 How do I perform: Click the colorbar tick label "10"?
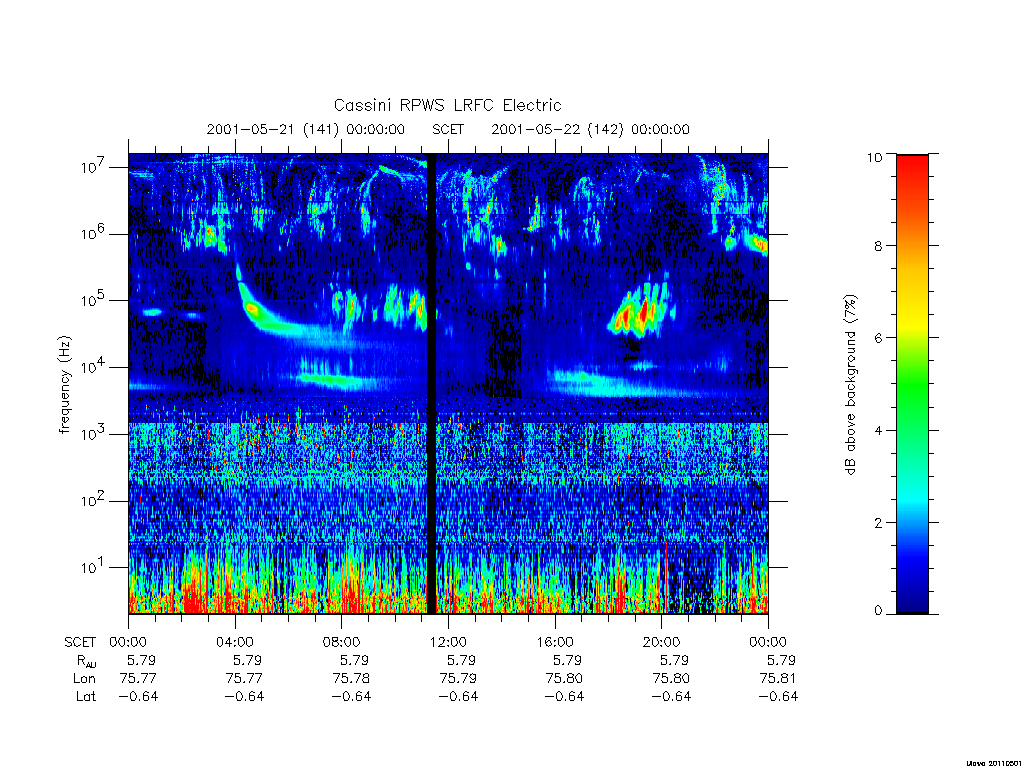point(874,157)
